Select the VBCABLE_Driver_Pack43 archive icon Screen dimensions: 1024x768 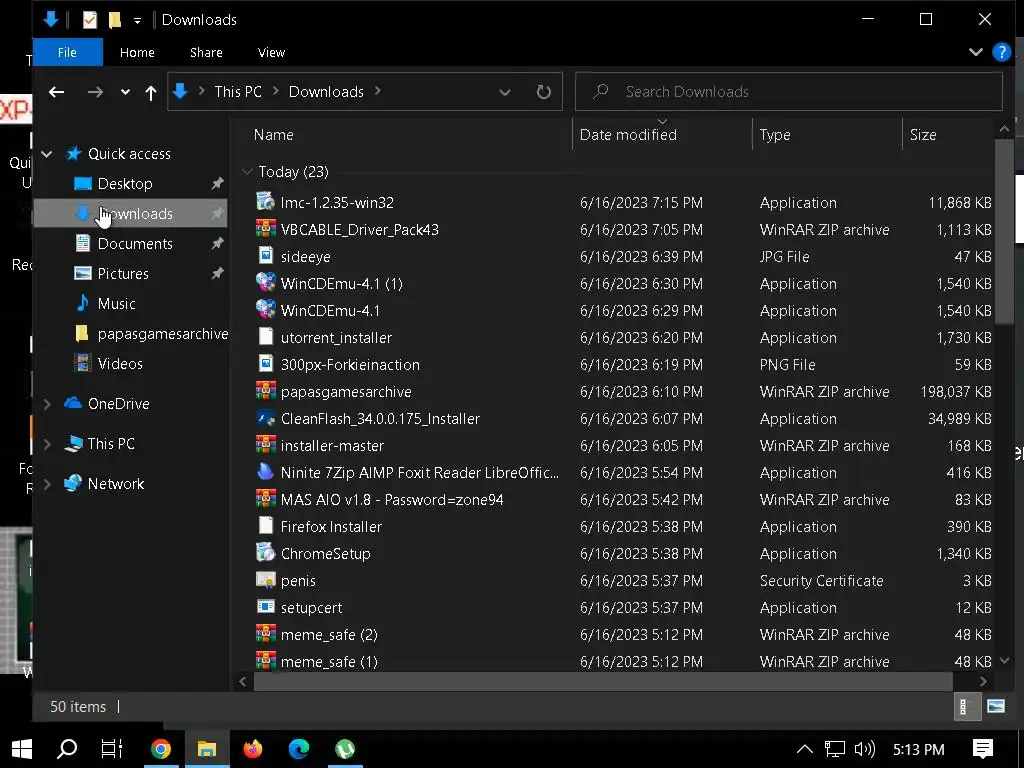click(265, 229)
